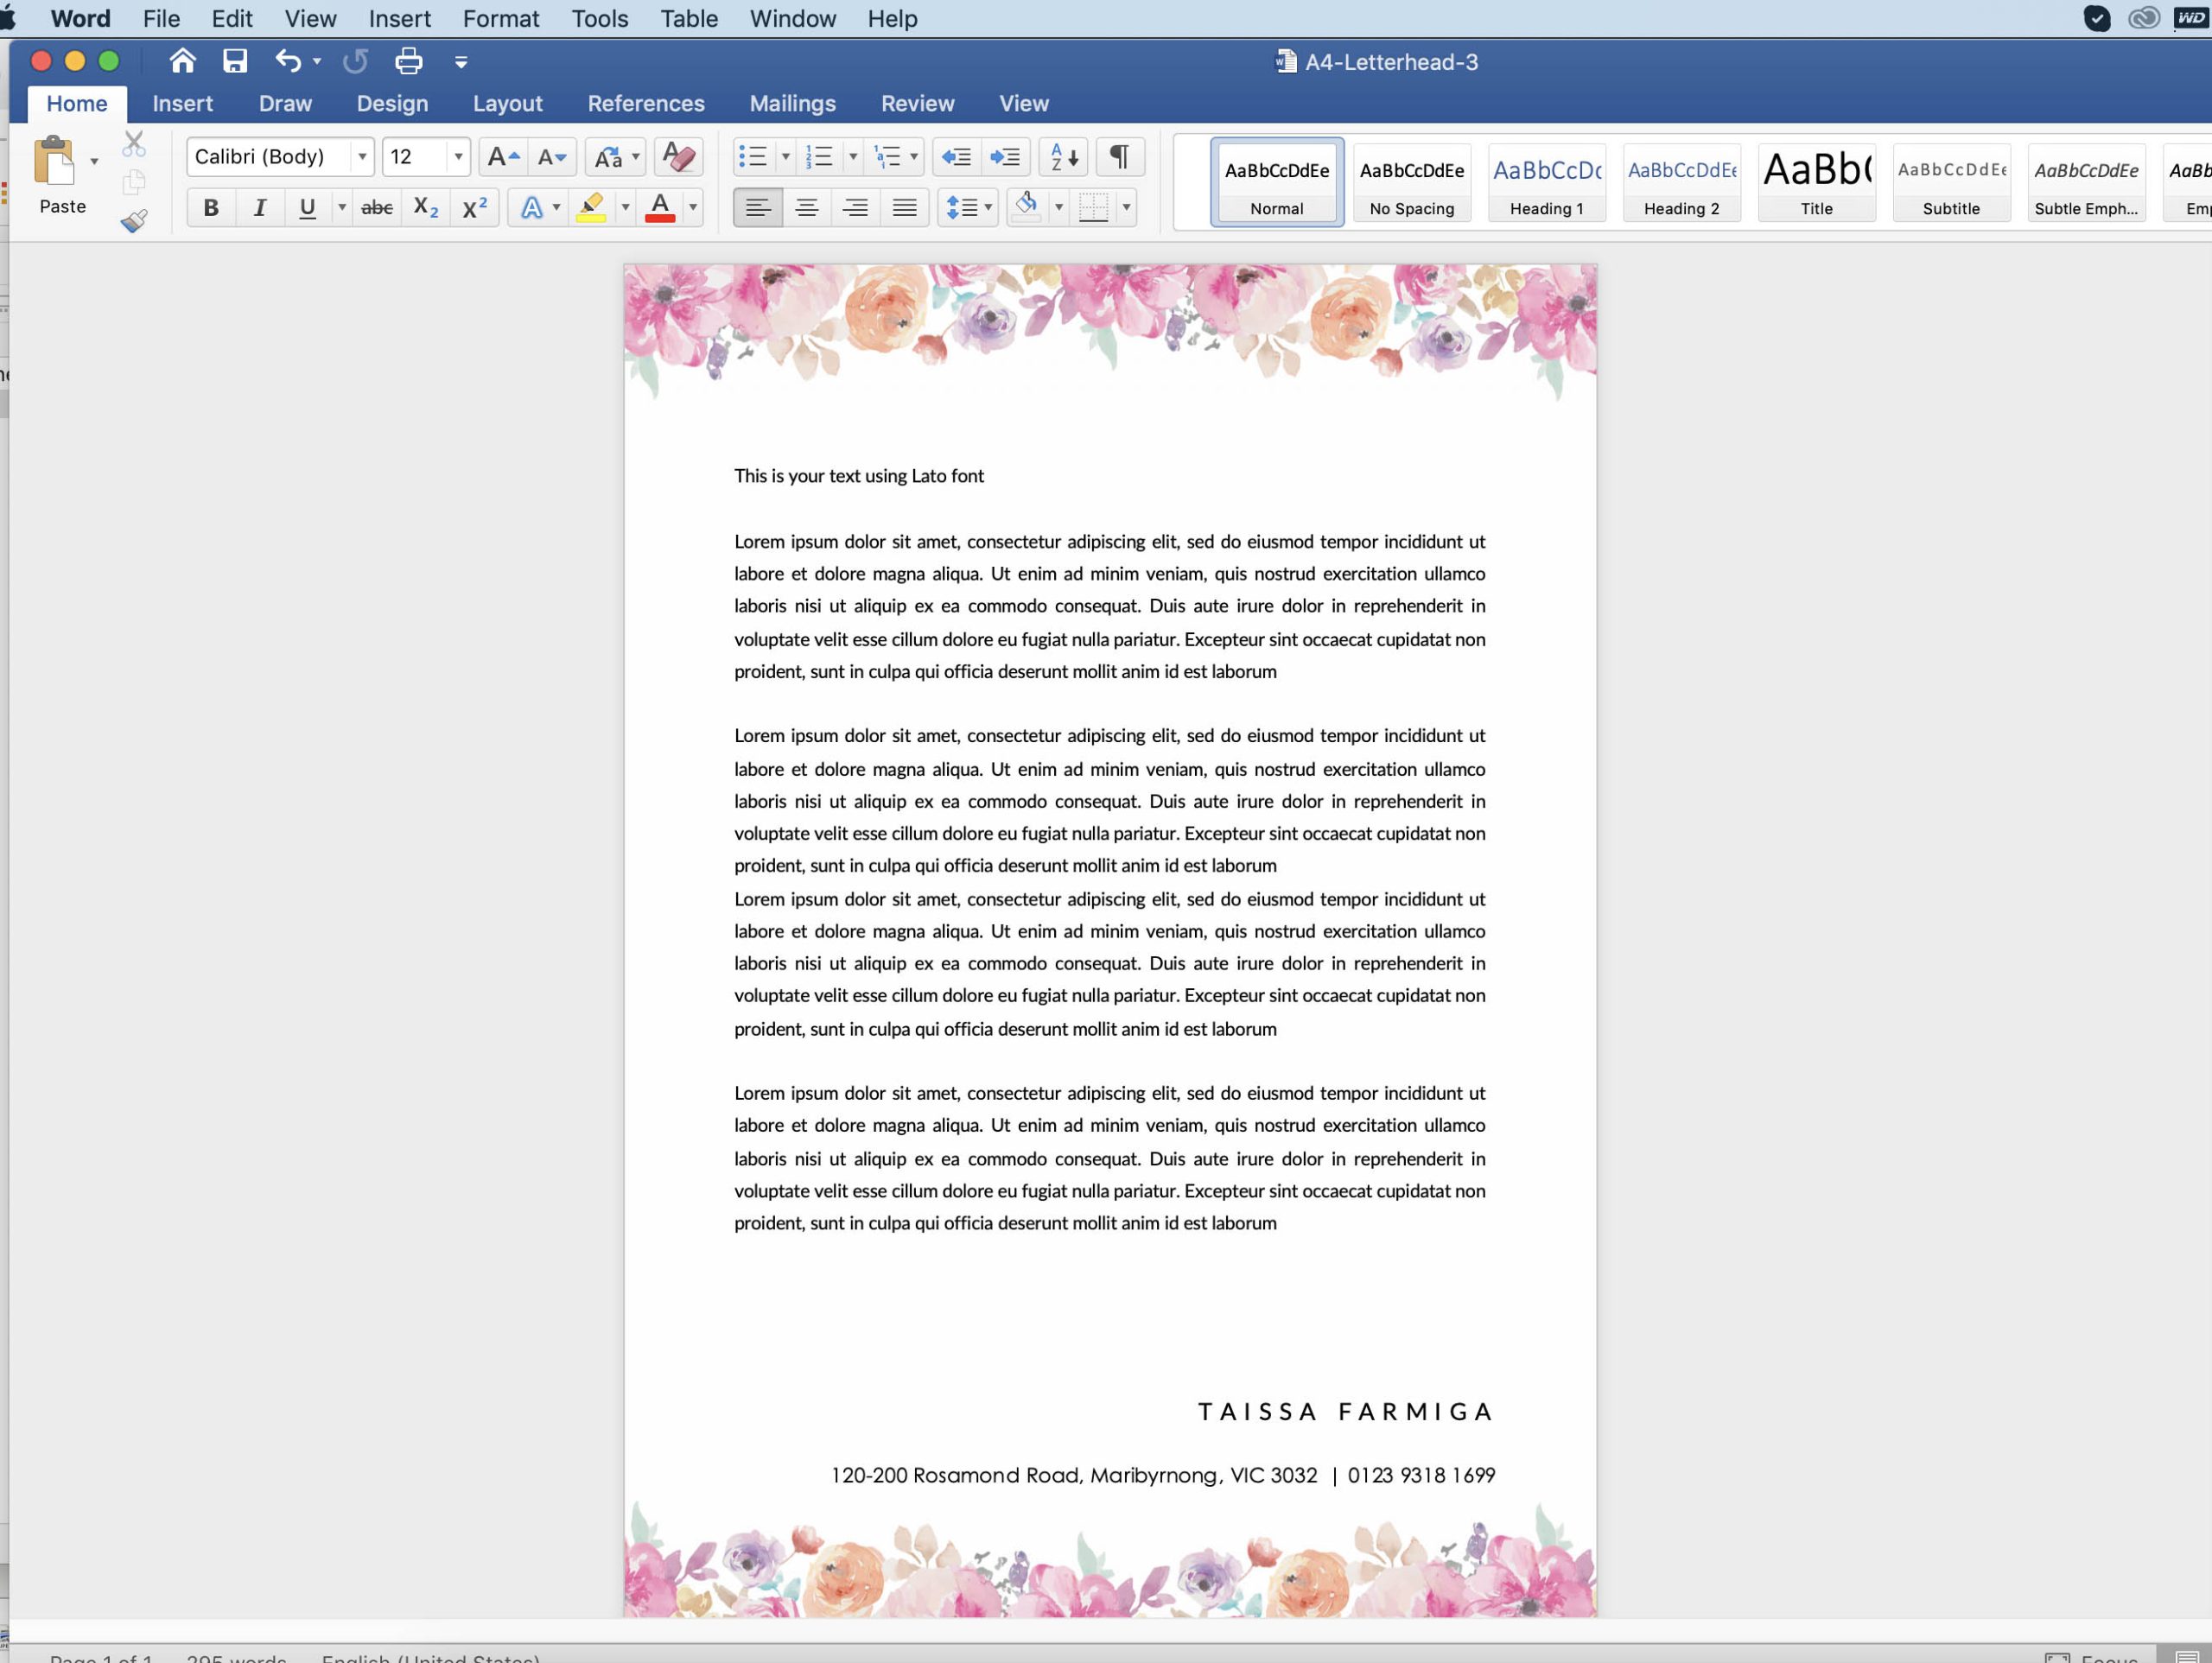Align text to the right
The height and width of the screenshot is (1663, 2212).
856,208
